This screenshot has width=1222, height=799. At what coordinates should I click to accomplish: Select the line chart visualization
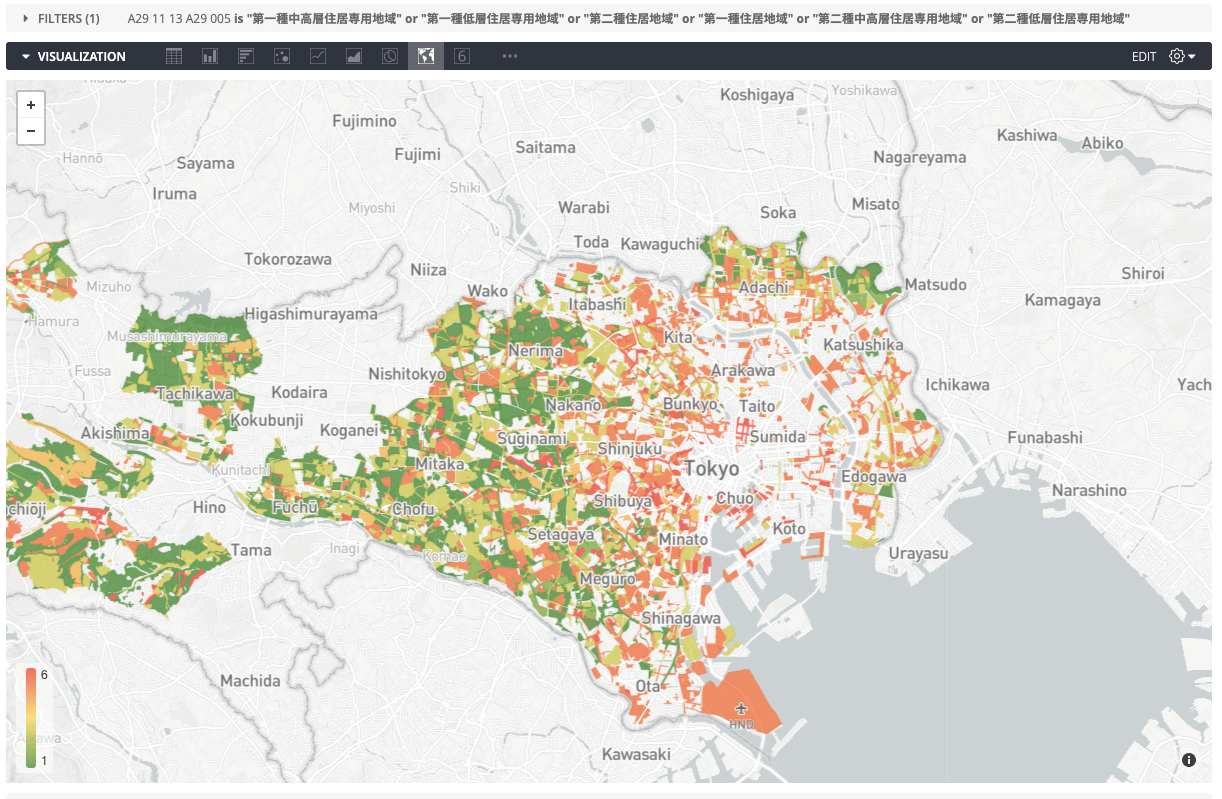coord(317,56)
